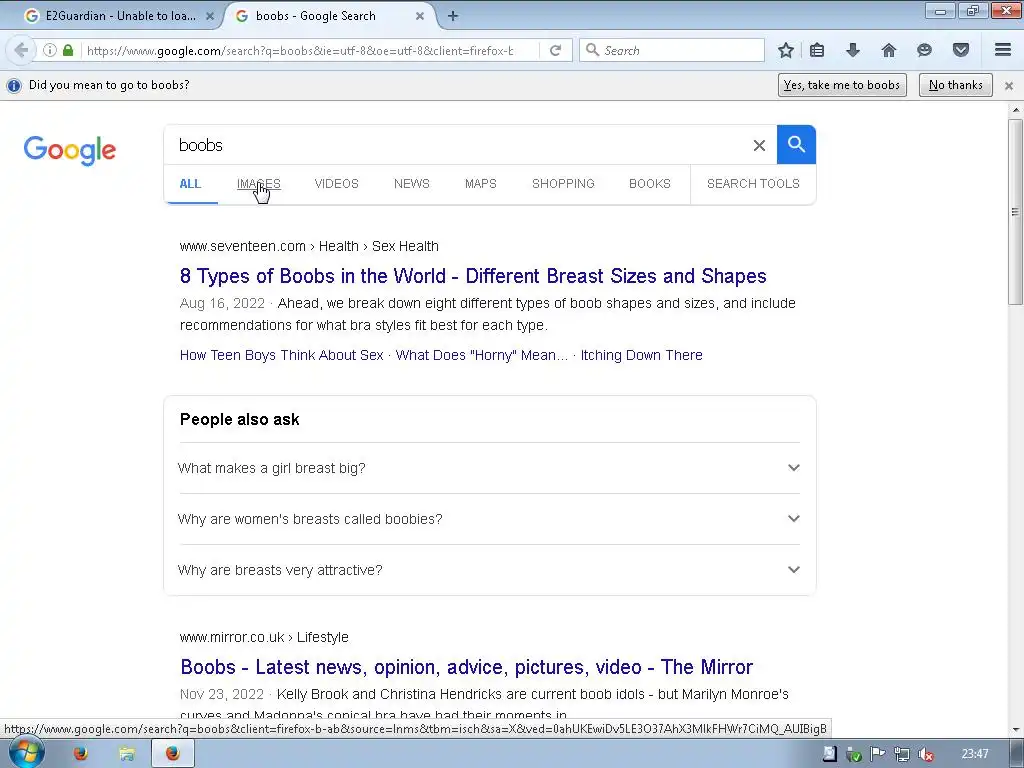
Task: Clear the Google search box with X
Action: pos(759,145)
